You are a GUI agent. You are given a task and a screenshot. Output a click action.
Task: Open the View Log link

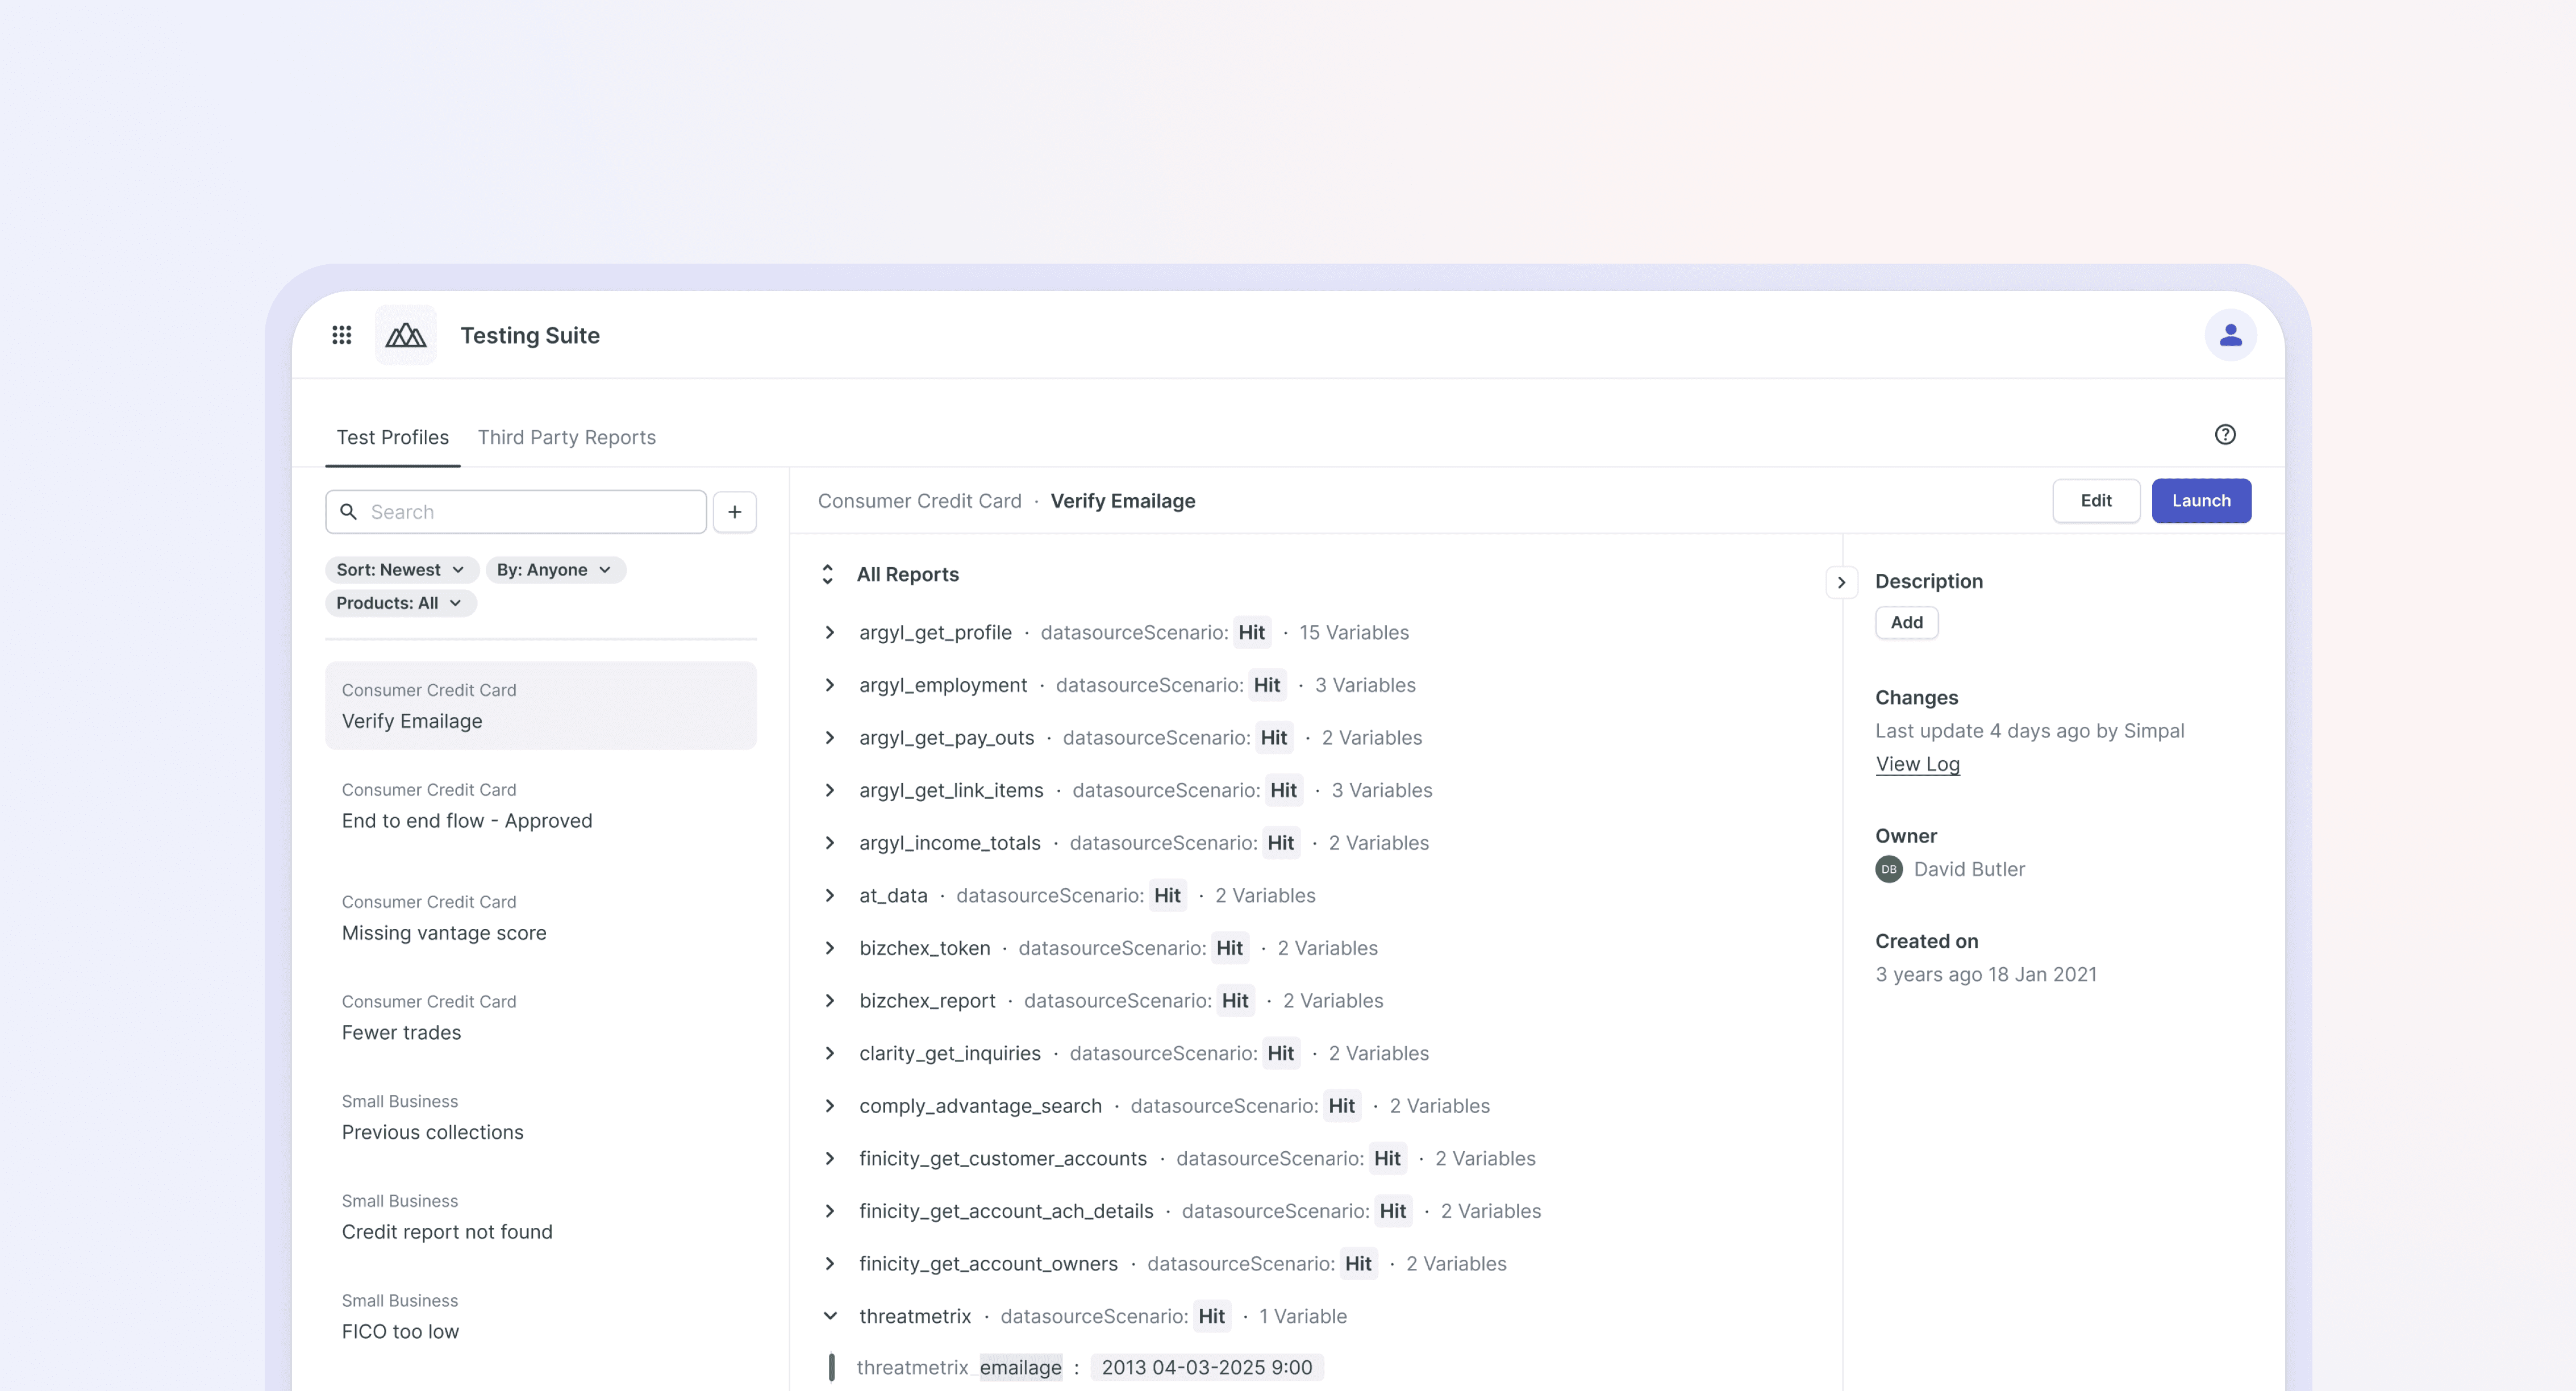(x=1917, y=764)
